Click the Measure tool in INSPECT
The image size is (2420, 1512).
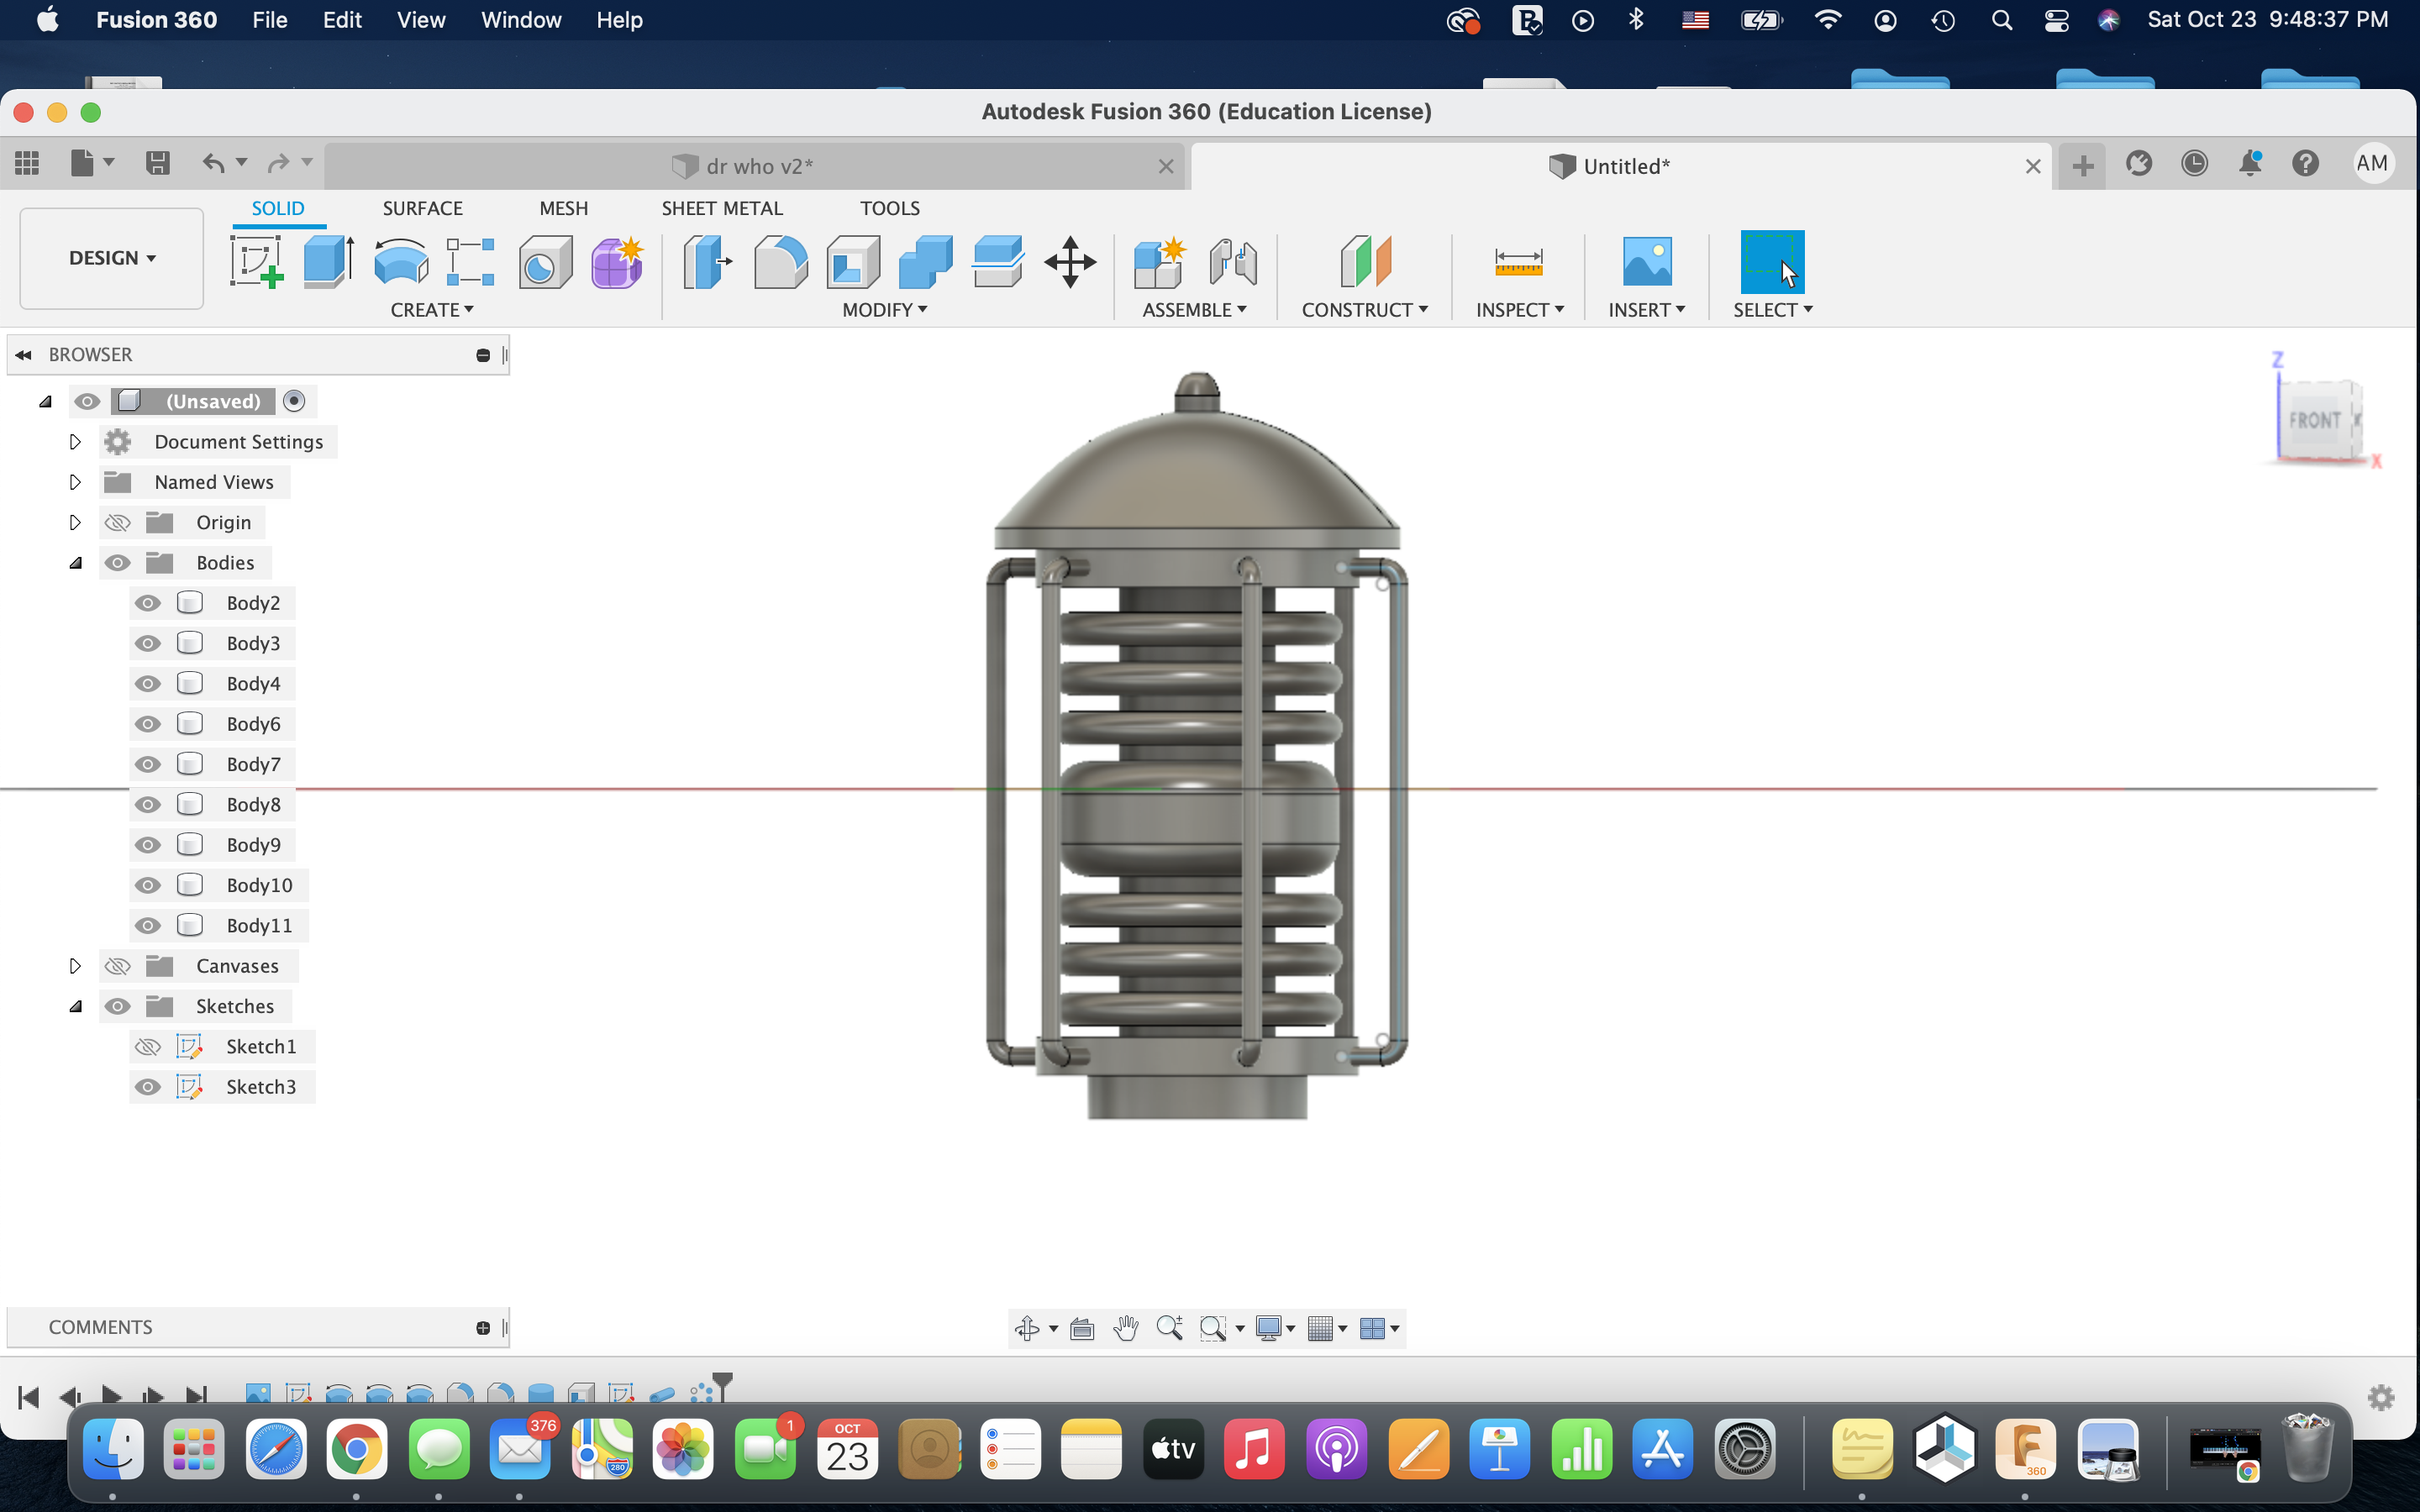[x=1514, y=263]
